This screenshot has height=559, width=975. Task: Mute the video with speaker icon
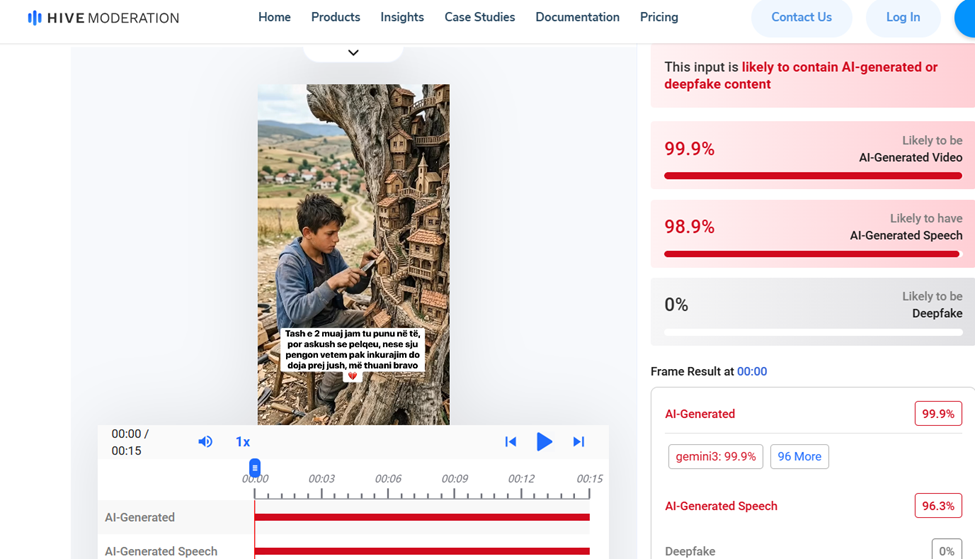tap(205, 442)
